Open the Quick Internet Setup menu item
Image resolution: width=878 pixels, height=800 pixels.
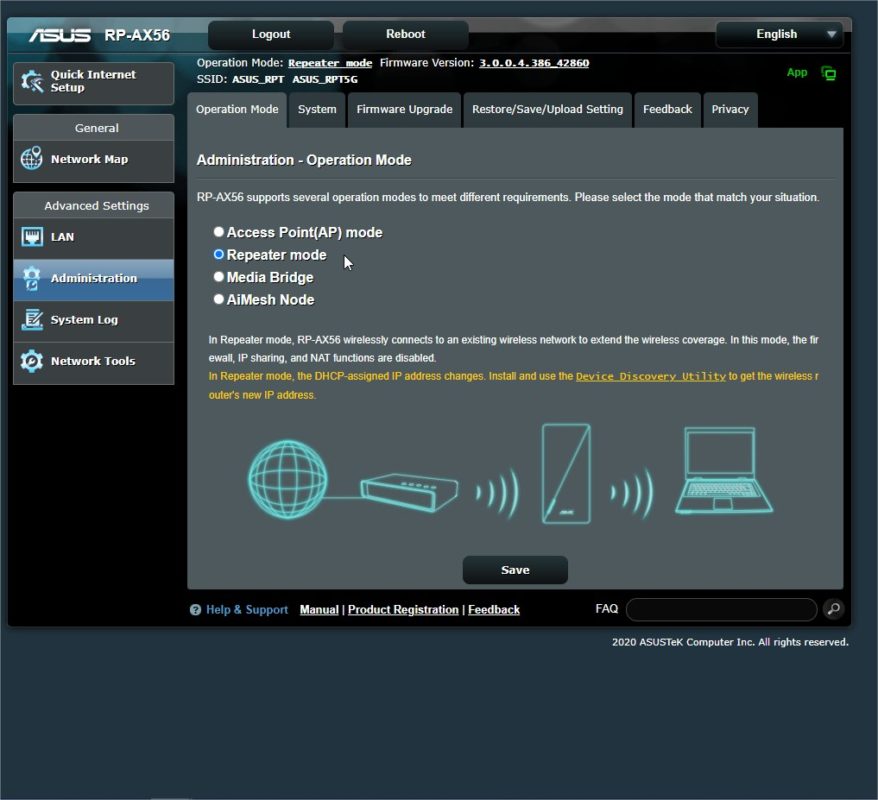click(94, 83)
